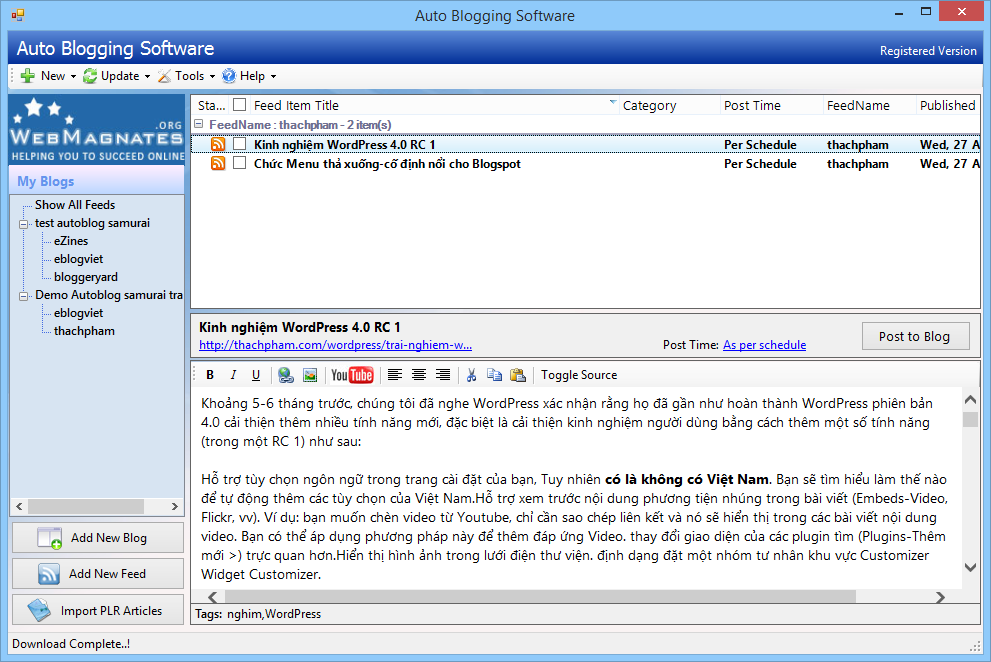Click the Bold formatting icon
This screenshot has width=991, height=662.
point(210,375)
